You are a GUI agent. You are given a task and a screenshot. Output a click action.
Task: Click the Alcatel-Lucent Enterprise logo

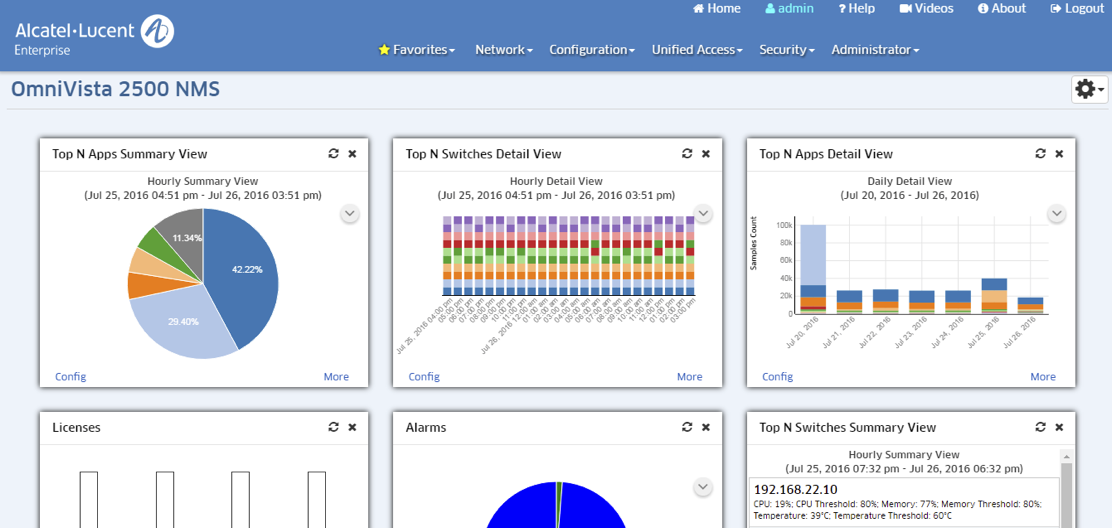click(x=94, y=35)
